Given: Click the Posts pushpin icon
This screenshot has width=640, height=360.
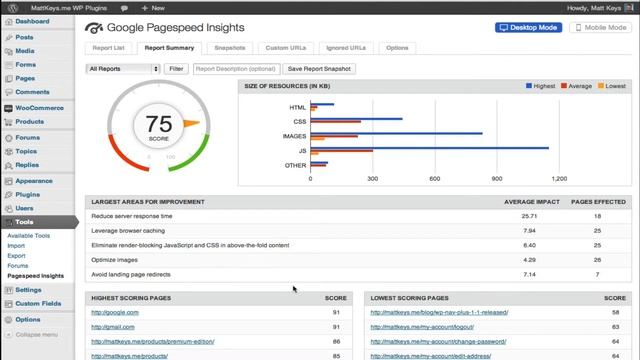Looking at the screenshot, I should tap(9, 38).
